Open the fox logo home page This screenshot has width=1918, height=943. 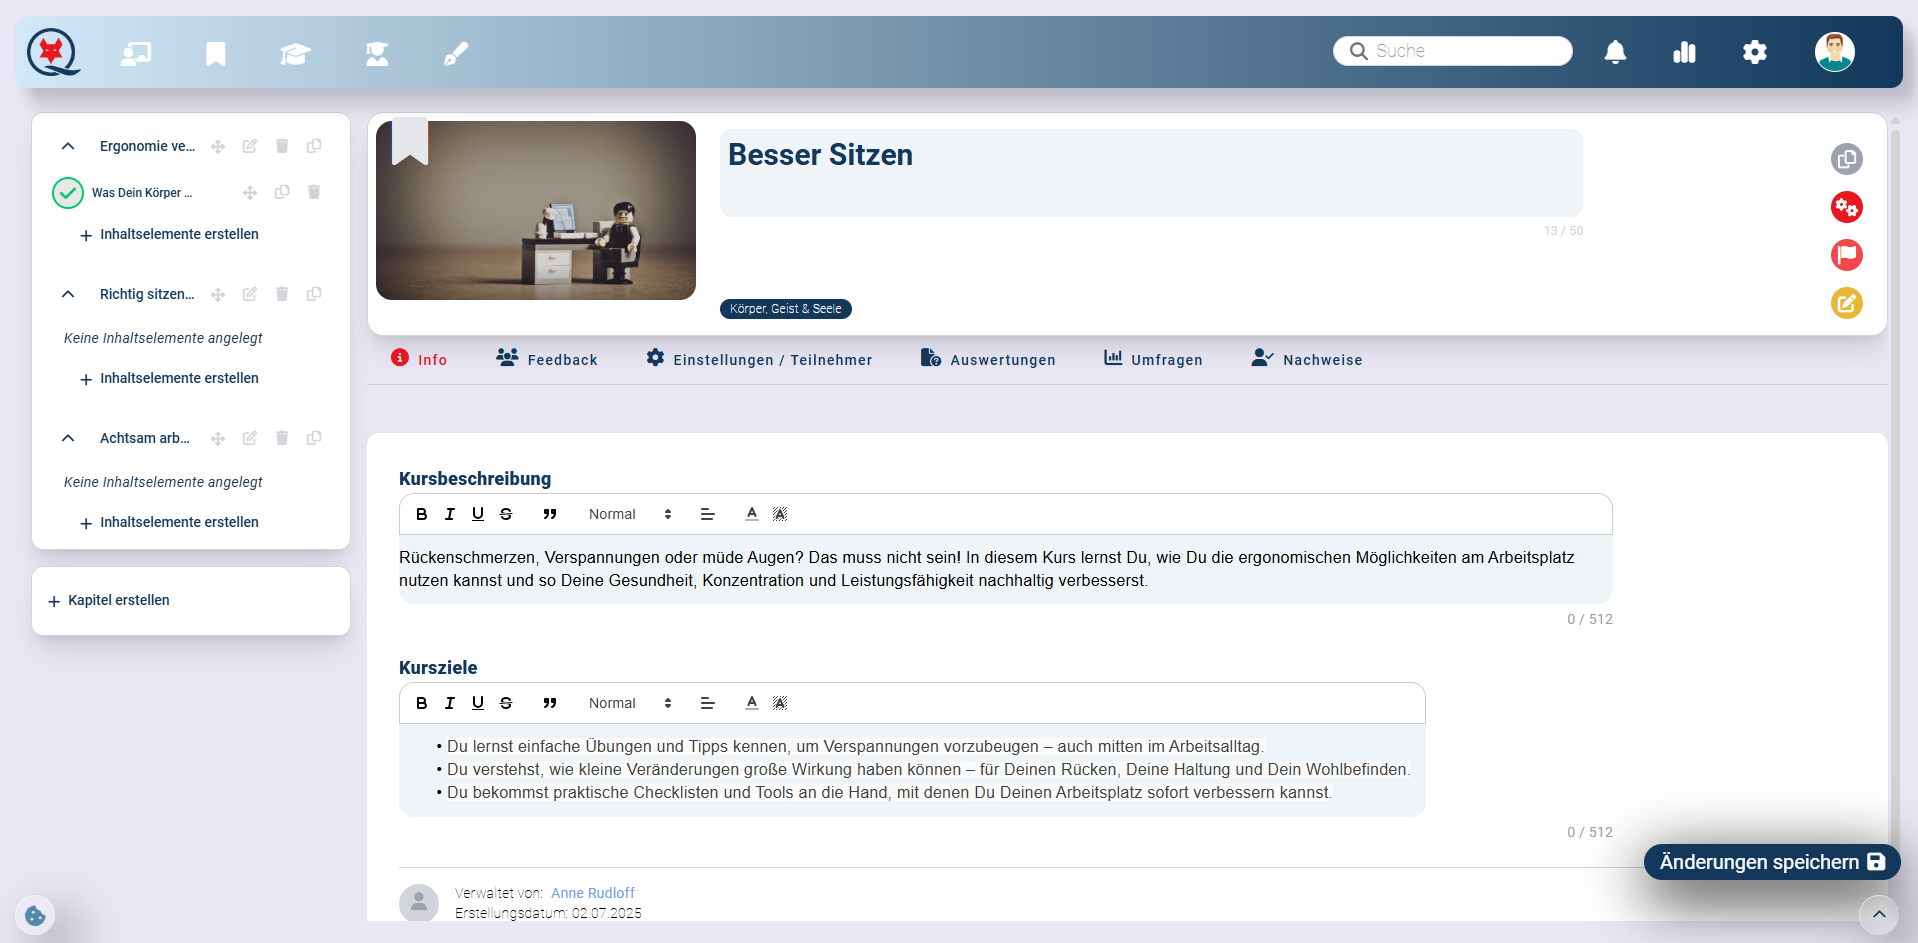[53, 52]
